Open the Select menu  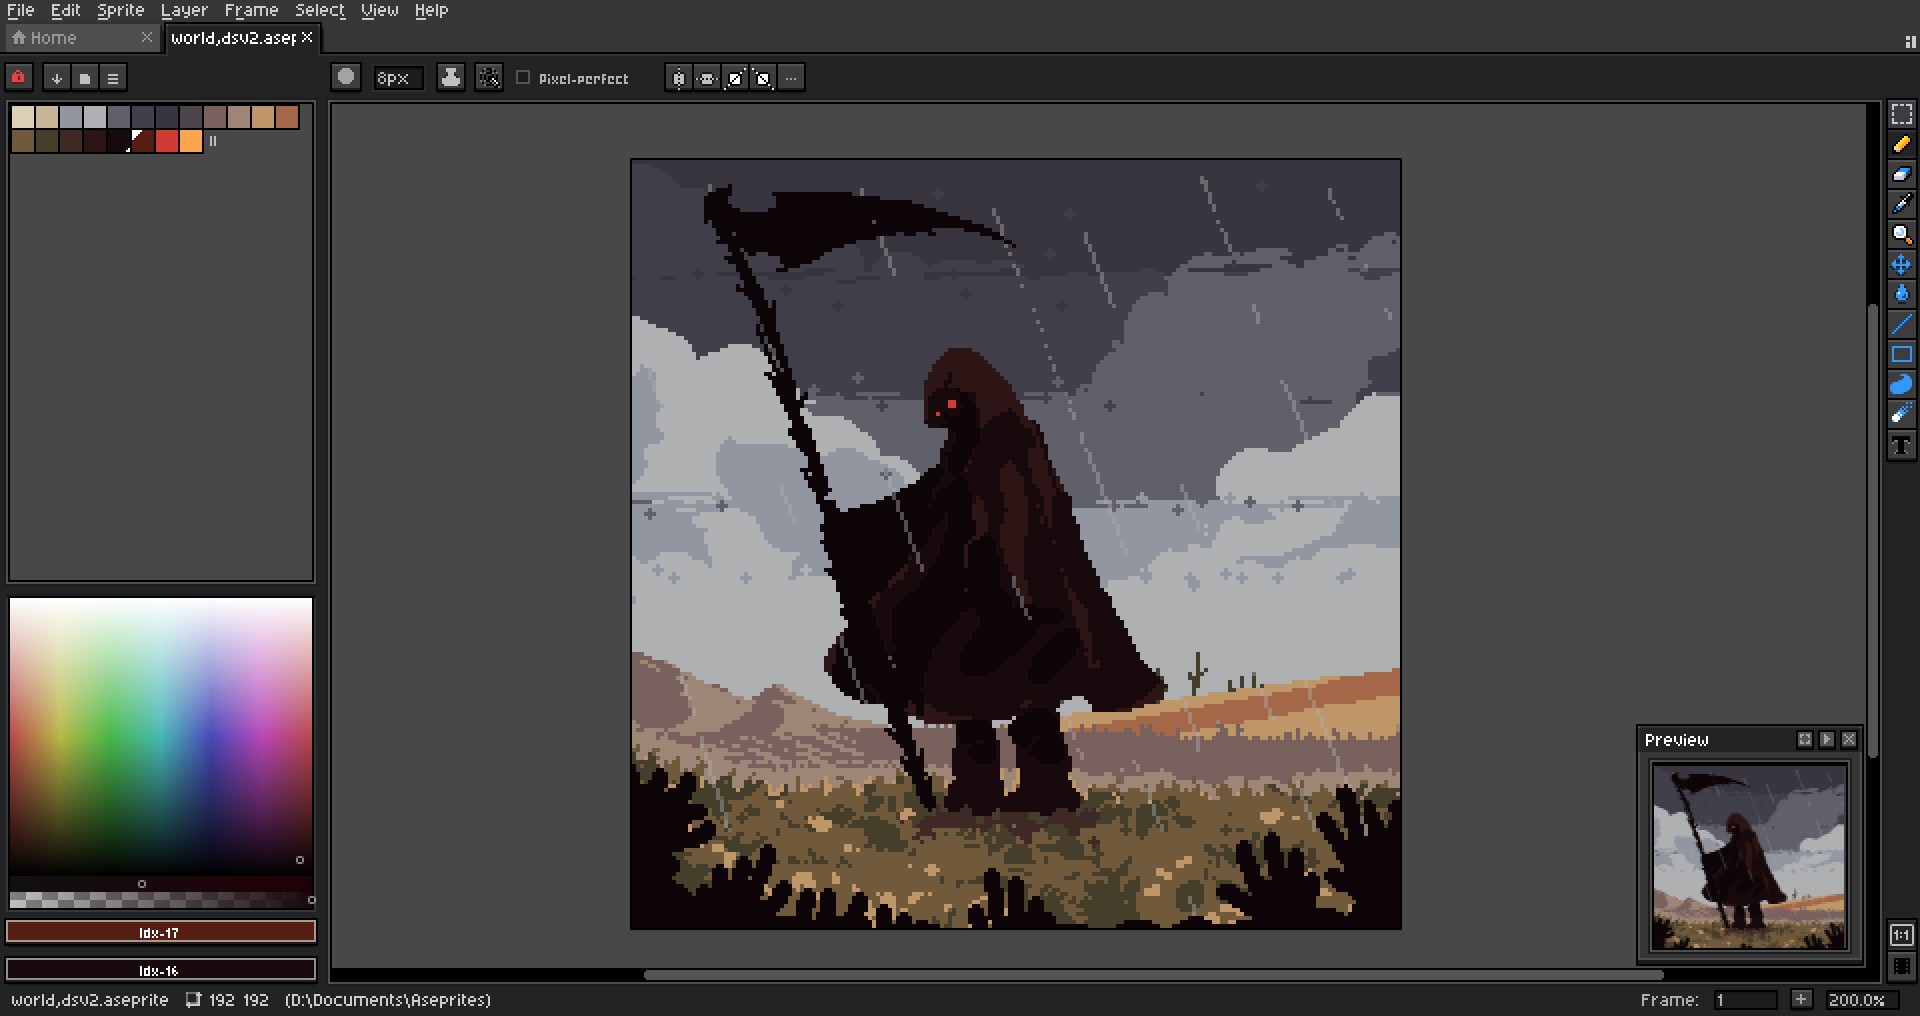point(320,10)
